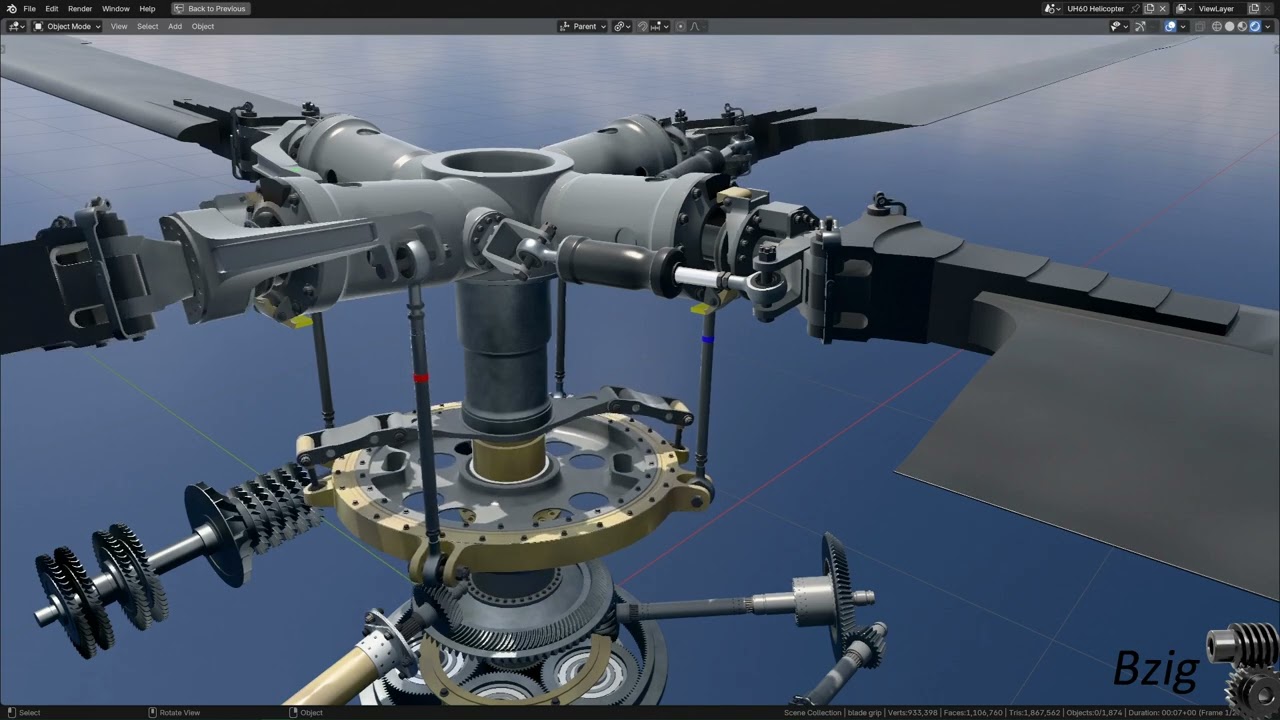Image resolution: width=1280 pixels, height=720 pixels.
Task: Click the Object hint in the status bar
Action: pyautogui.click(x=312, y=712)
